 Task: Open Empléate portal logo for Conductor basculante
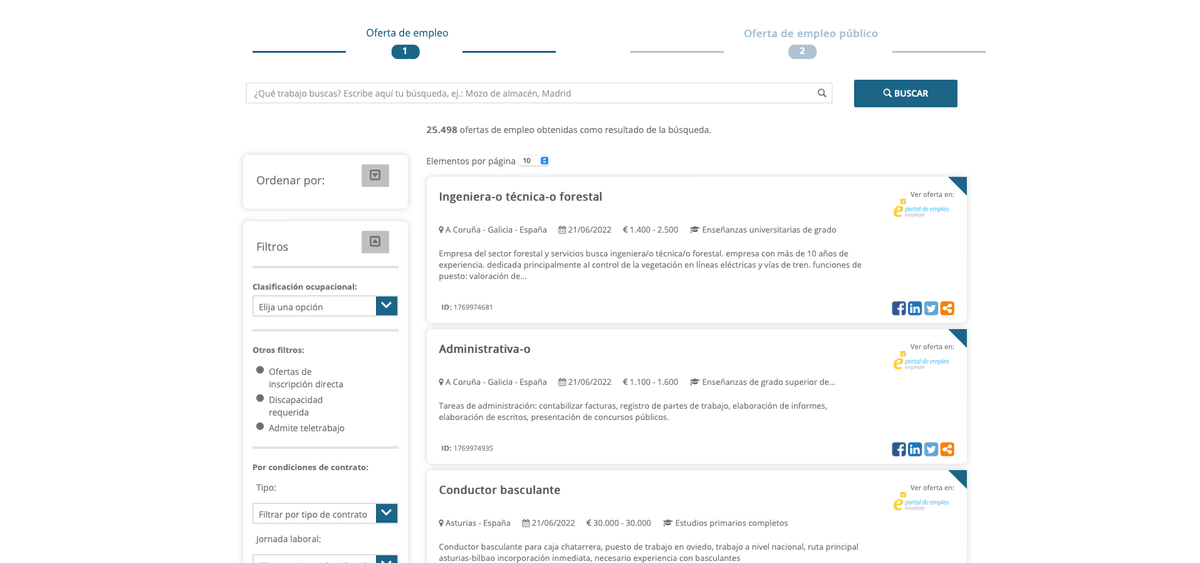(x=921, y=502)
